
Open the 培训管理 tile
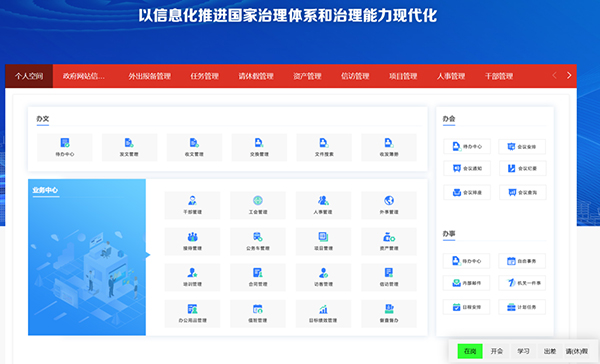click(x=192, y=277)
